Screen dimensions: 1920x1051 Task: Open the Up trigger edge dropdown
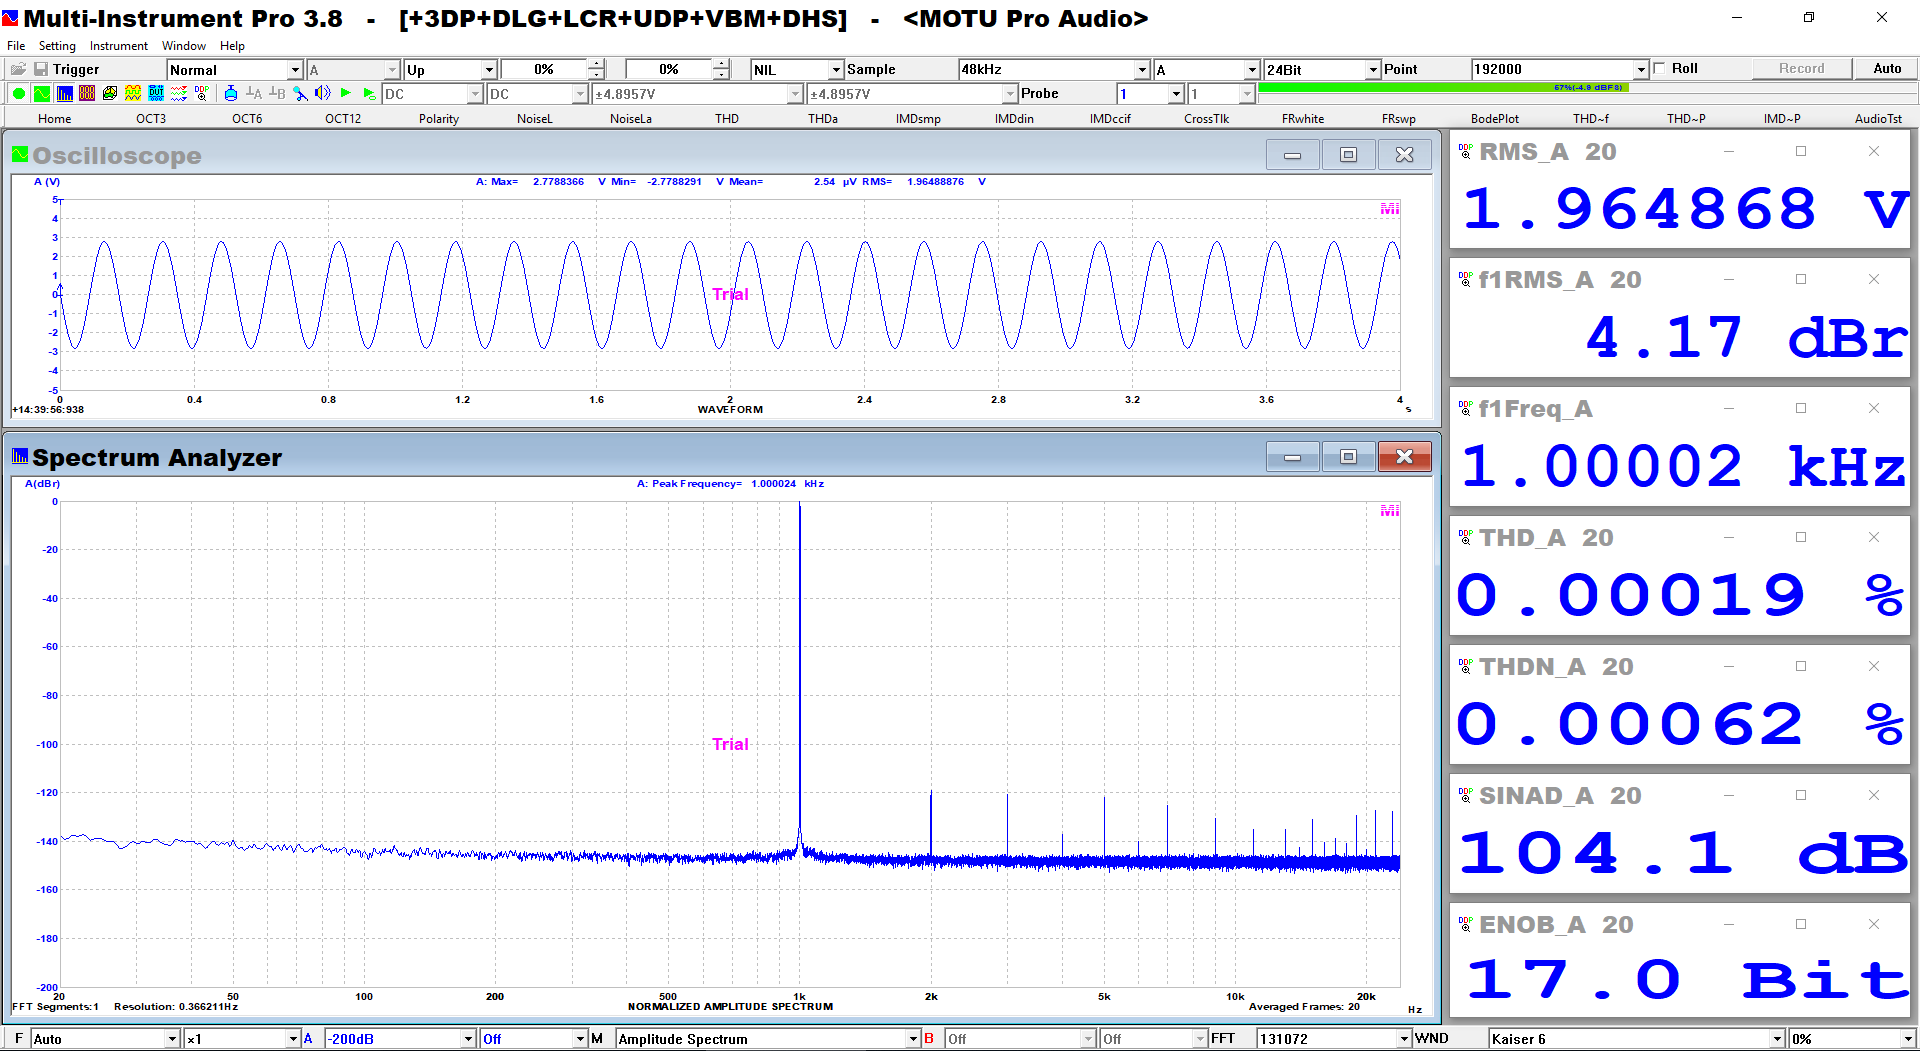pos(450,69)
